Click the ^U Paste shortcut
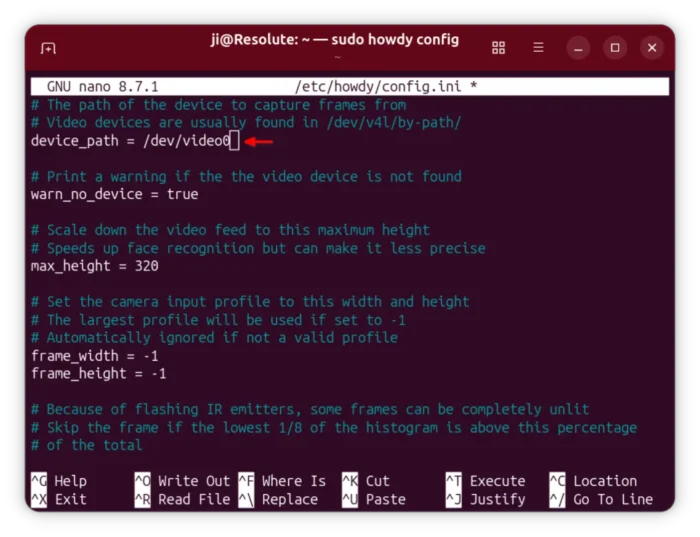Screen dimensions: 700x537 (x=373, y=499)
